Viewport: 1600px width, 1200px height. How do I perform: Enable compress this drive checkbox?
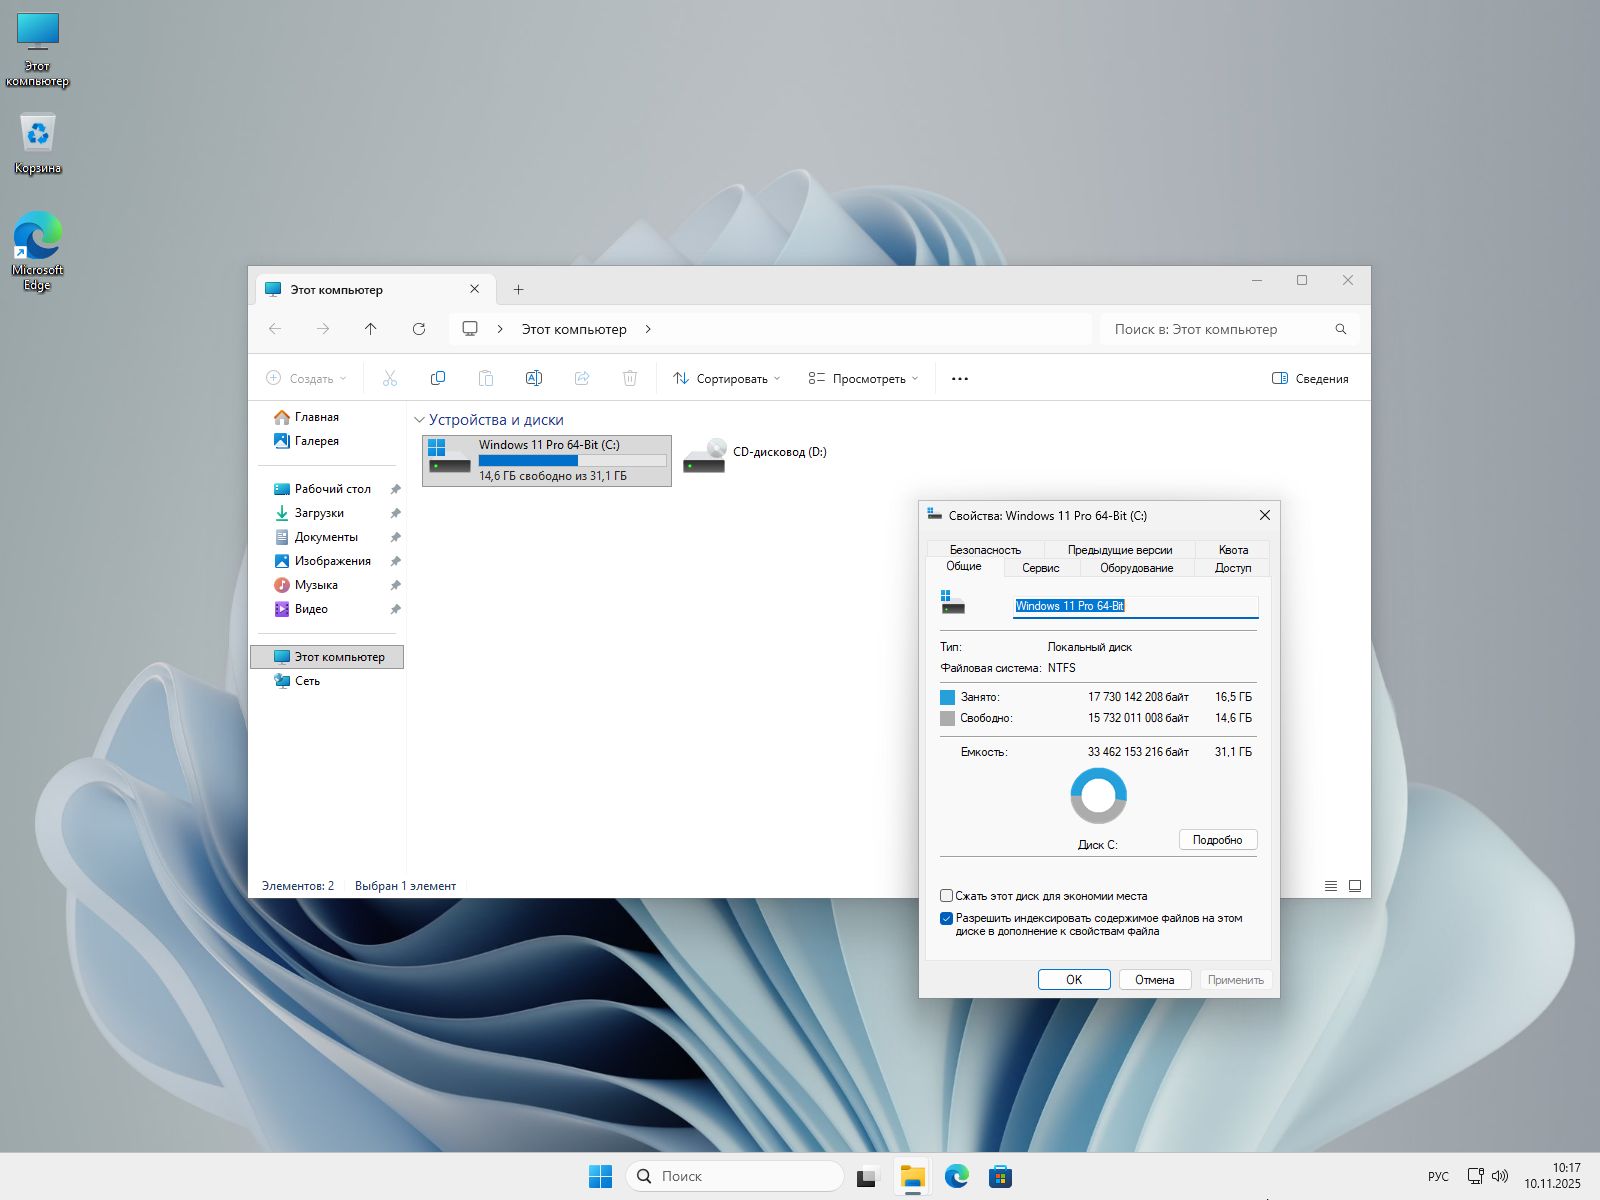click(x=946, y=896)
